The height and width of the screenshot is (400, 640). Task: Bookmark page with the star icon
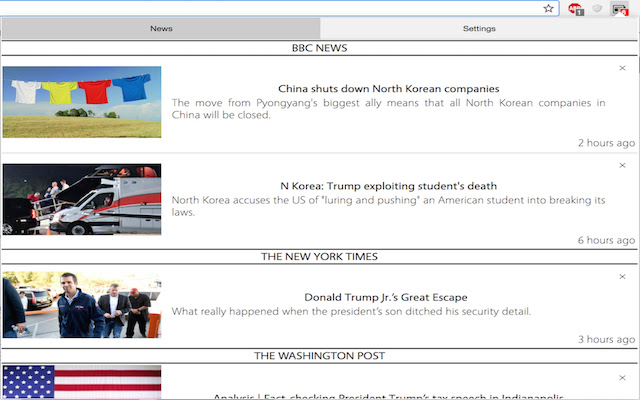point(548,8)
